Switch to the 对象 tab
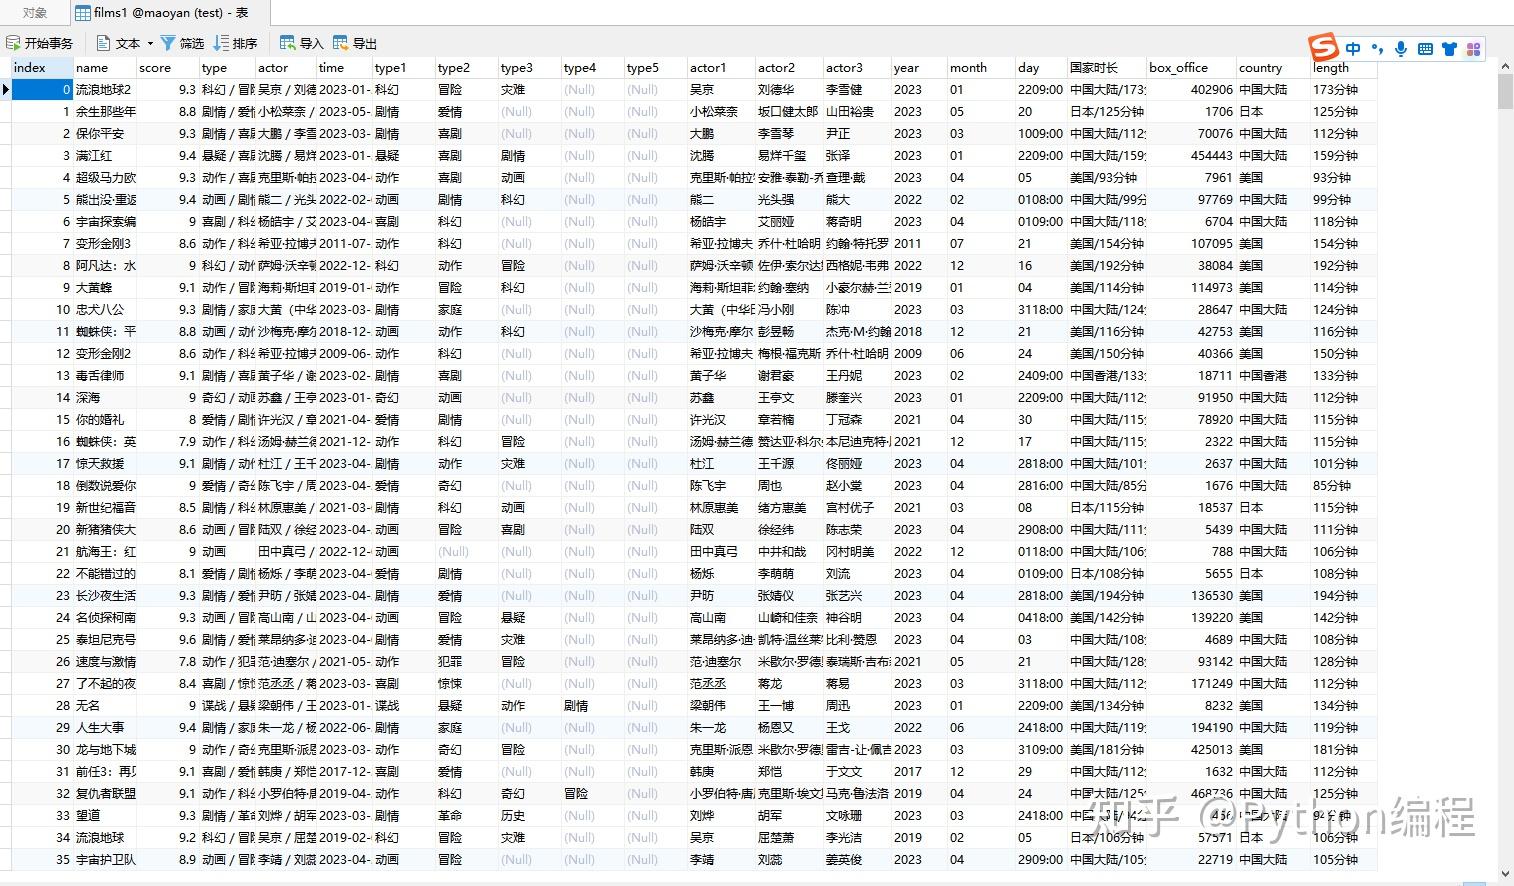This screenshot has height=886, width=1514. pos(35,14)
